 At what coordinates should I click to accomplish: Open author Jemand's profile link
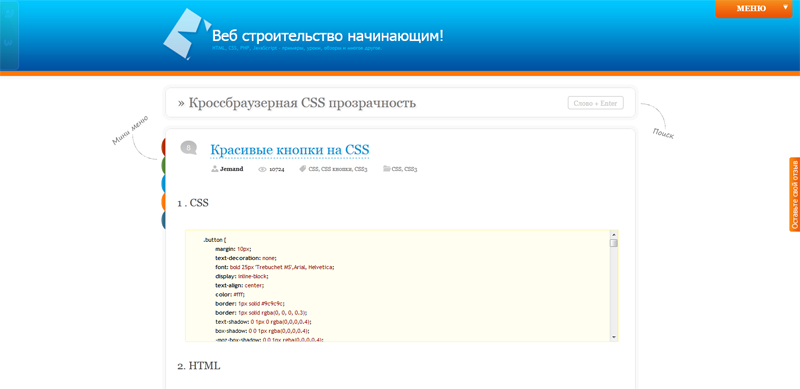(232, 169)
